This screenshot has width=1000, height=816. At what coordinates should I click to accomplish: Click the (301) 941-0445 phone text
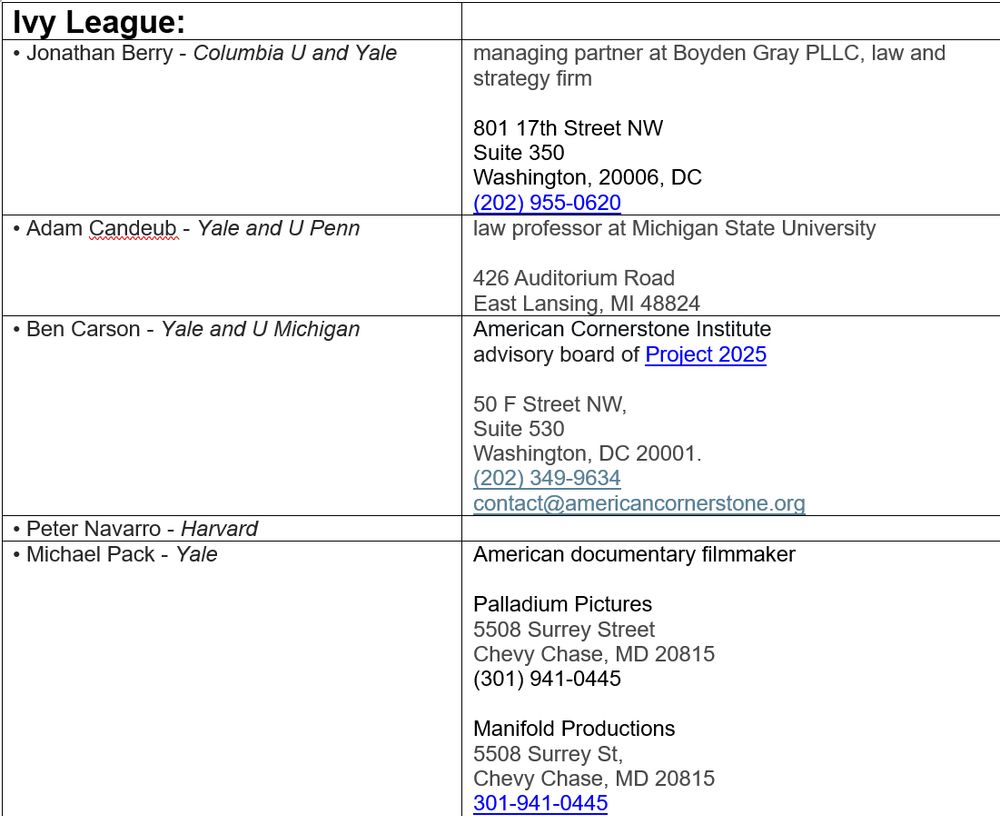click(x=547, y=679)
